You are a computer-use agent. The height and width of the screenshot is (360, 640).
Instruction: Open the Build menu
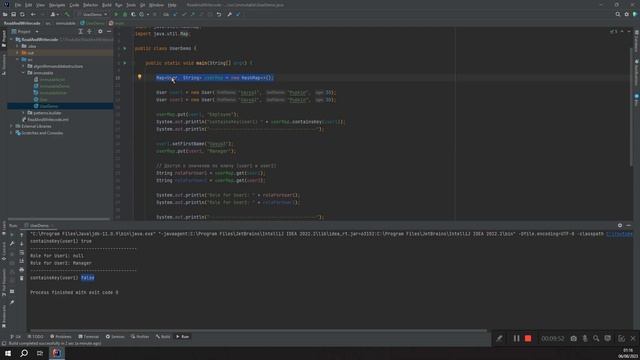107,5
